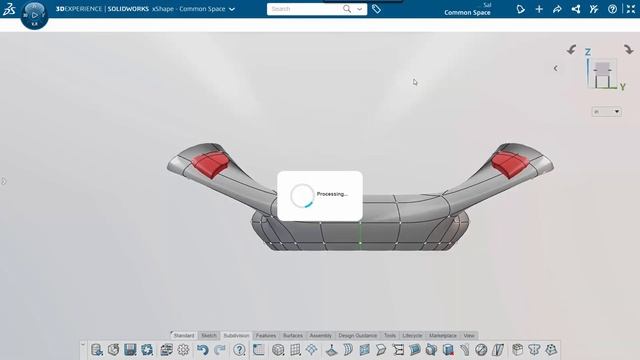Select the subdivision primitive box icon

click(x=278, y=350)
